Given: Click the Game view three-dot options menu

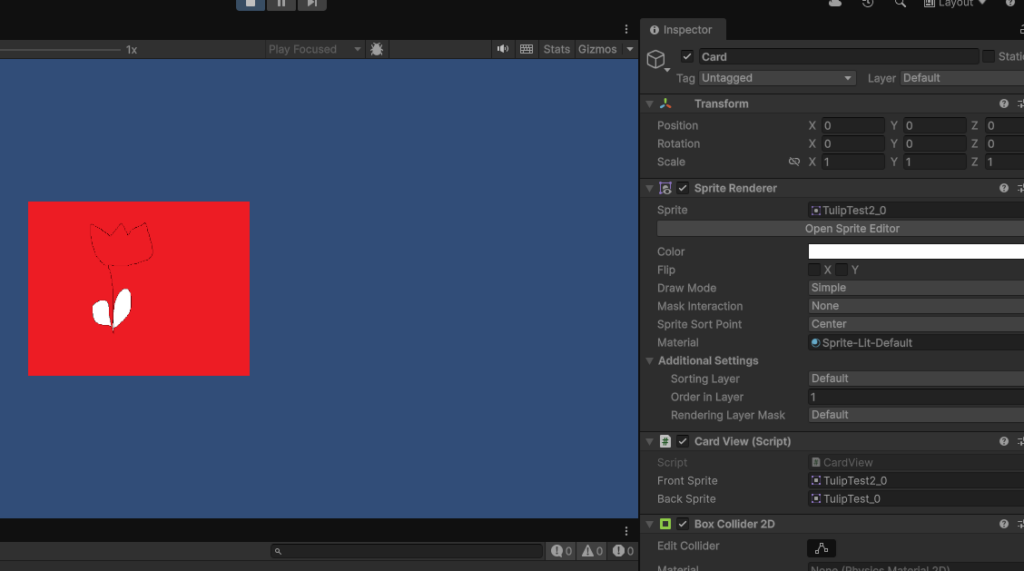Looking at the screenshot, I should click(x=627, y=29).
